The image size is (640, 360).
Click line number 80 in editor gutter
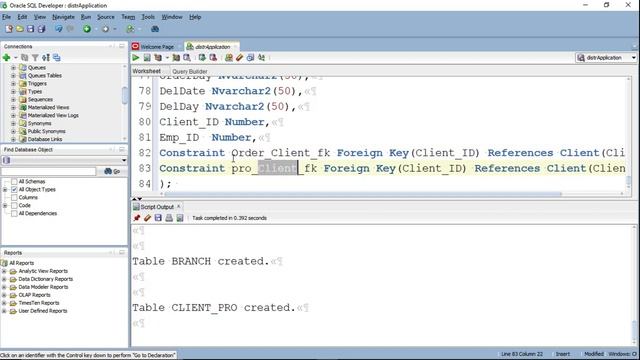[x=144, y=122]
